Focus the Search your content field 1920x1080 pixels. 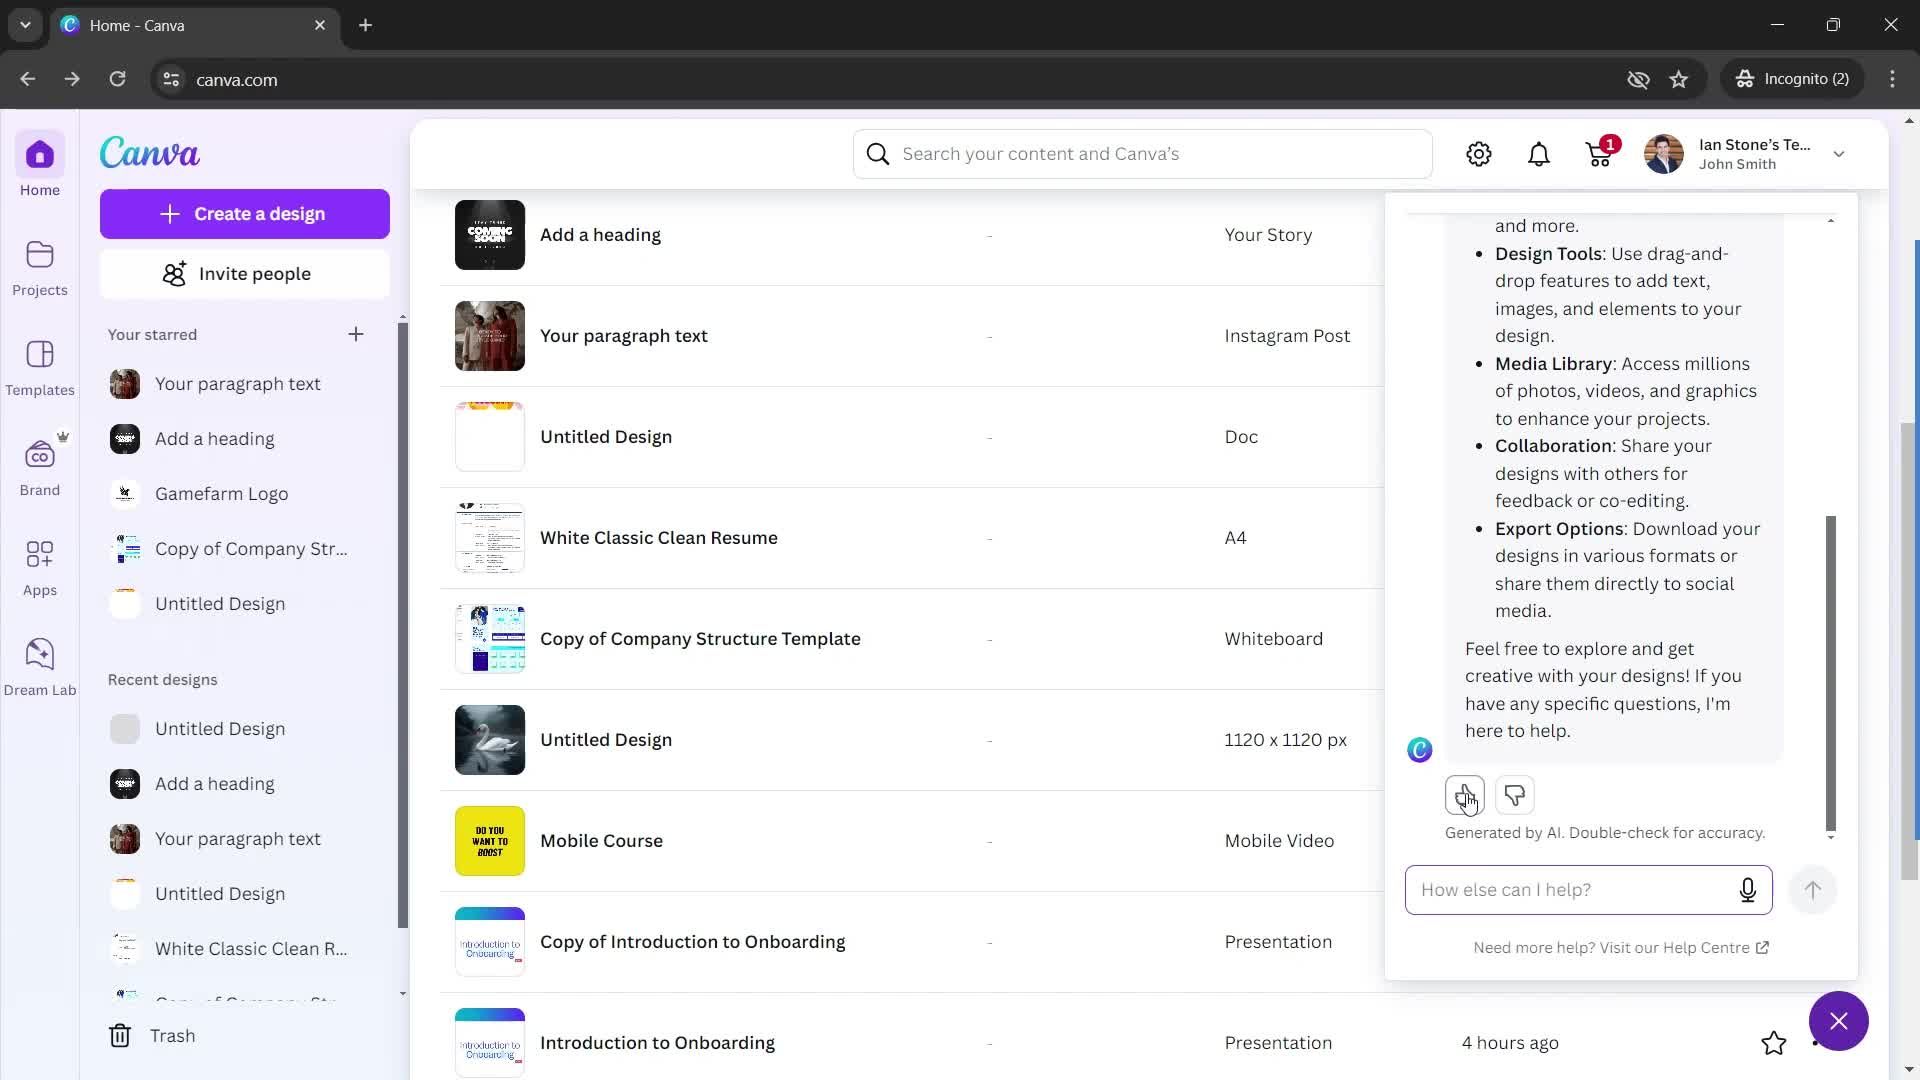(x=1142, y=154)
